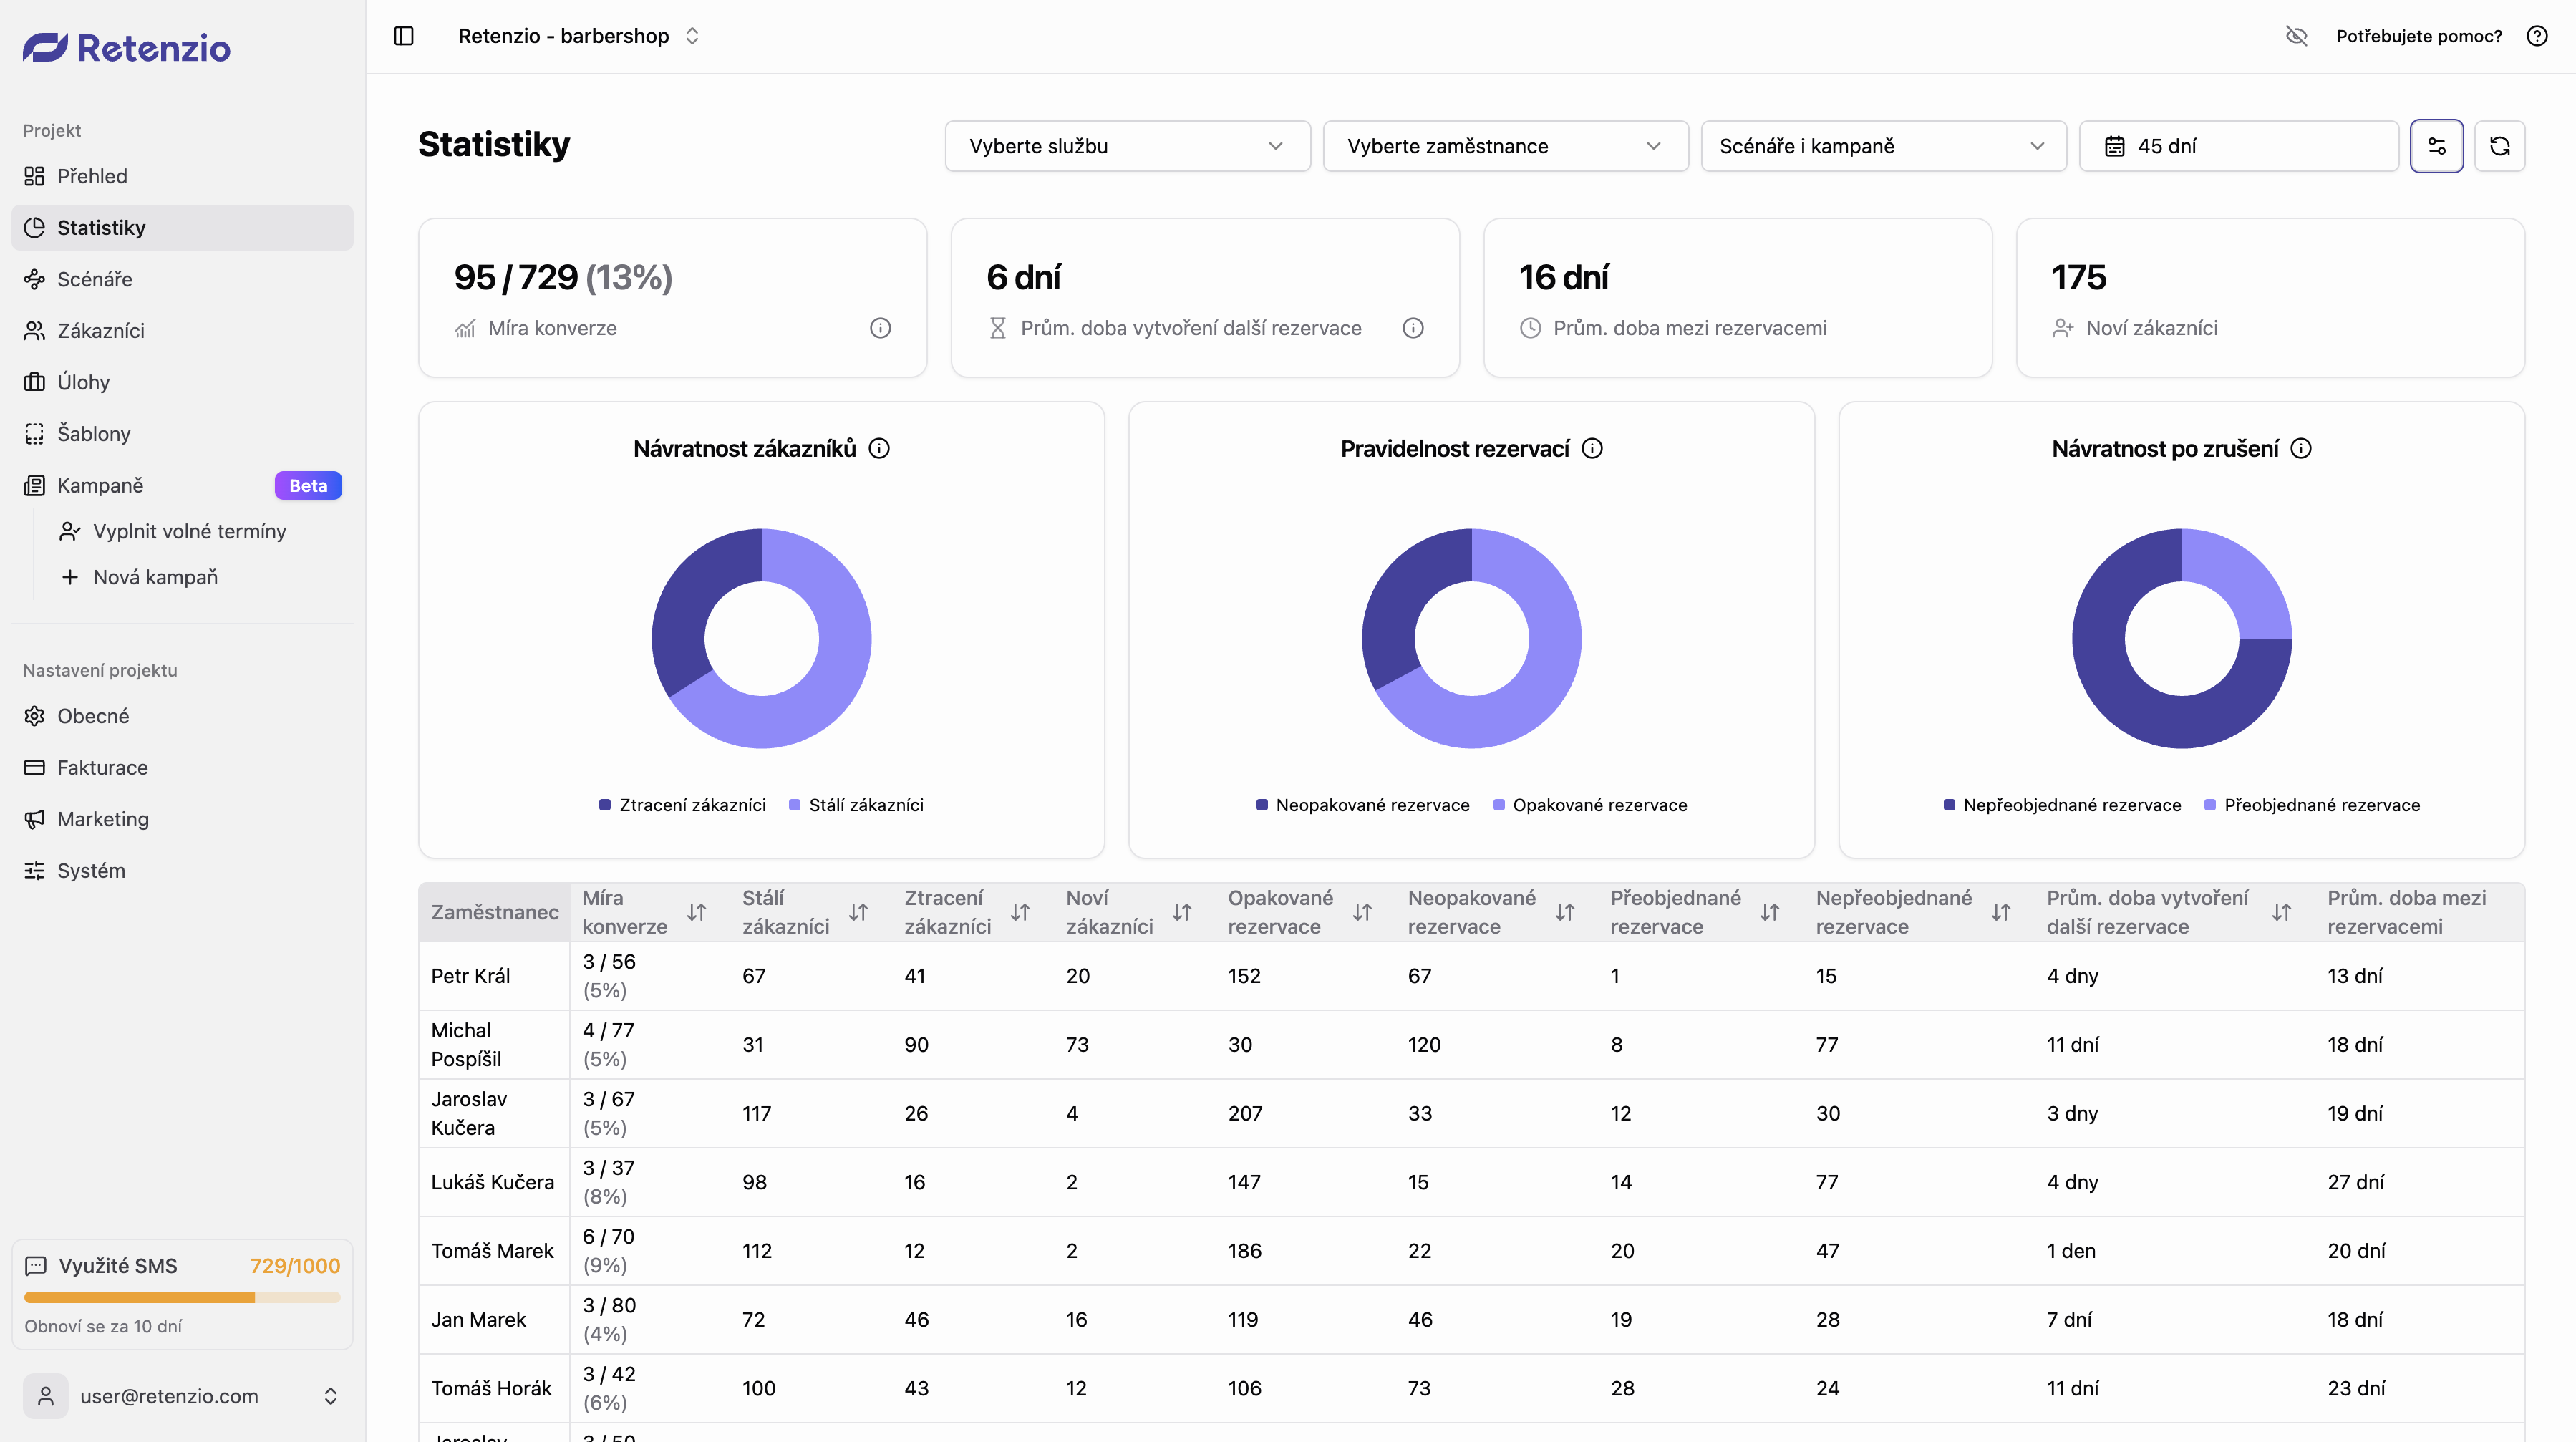Click Nová kampaň link
The image size is (2576, 1442).
[155, 577]
